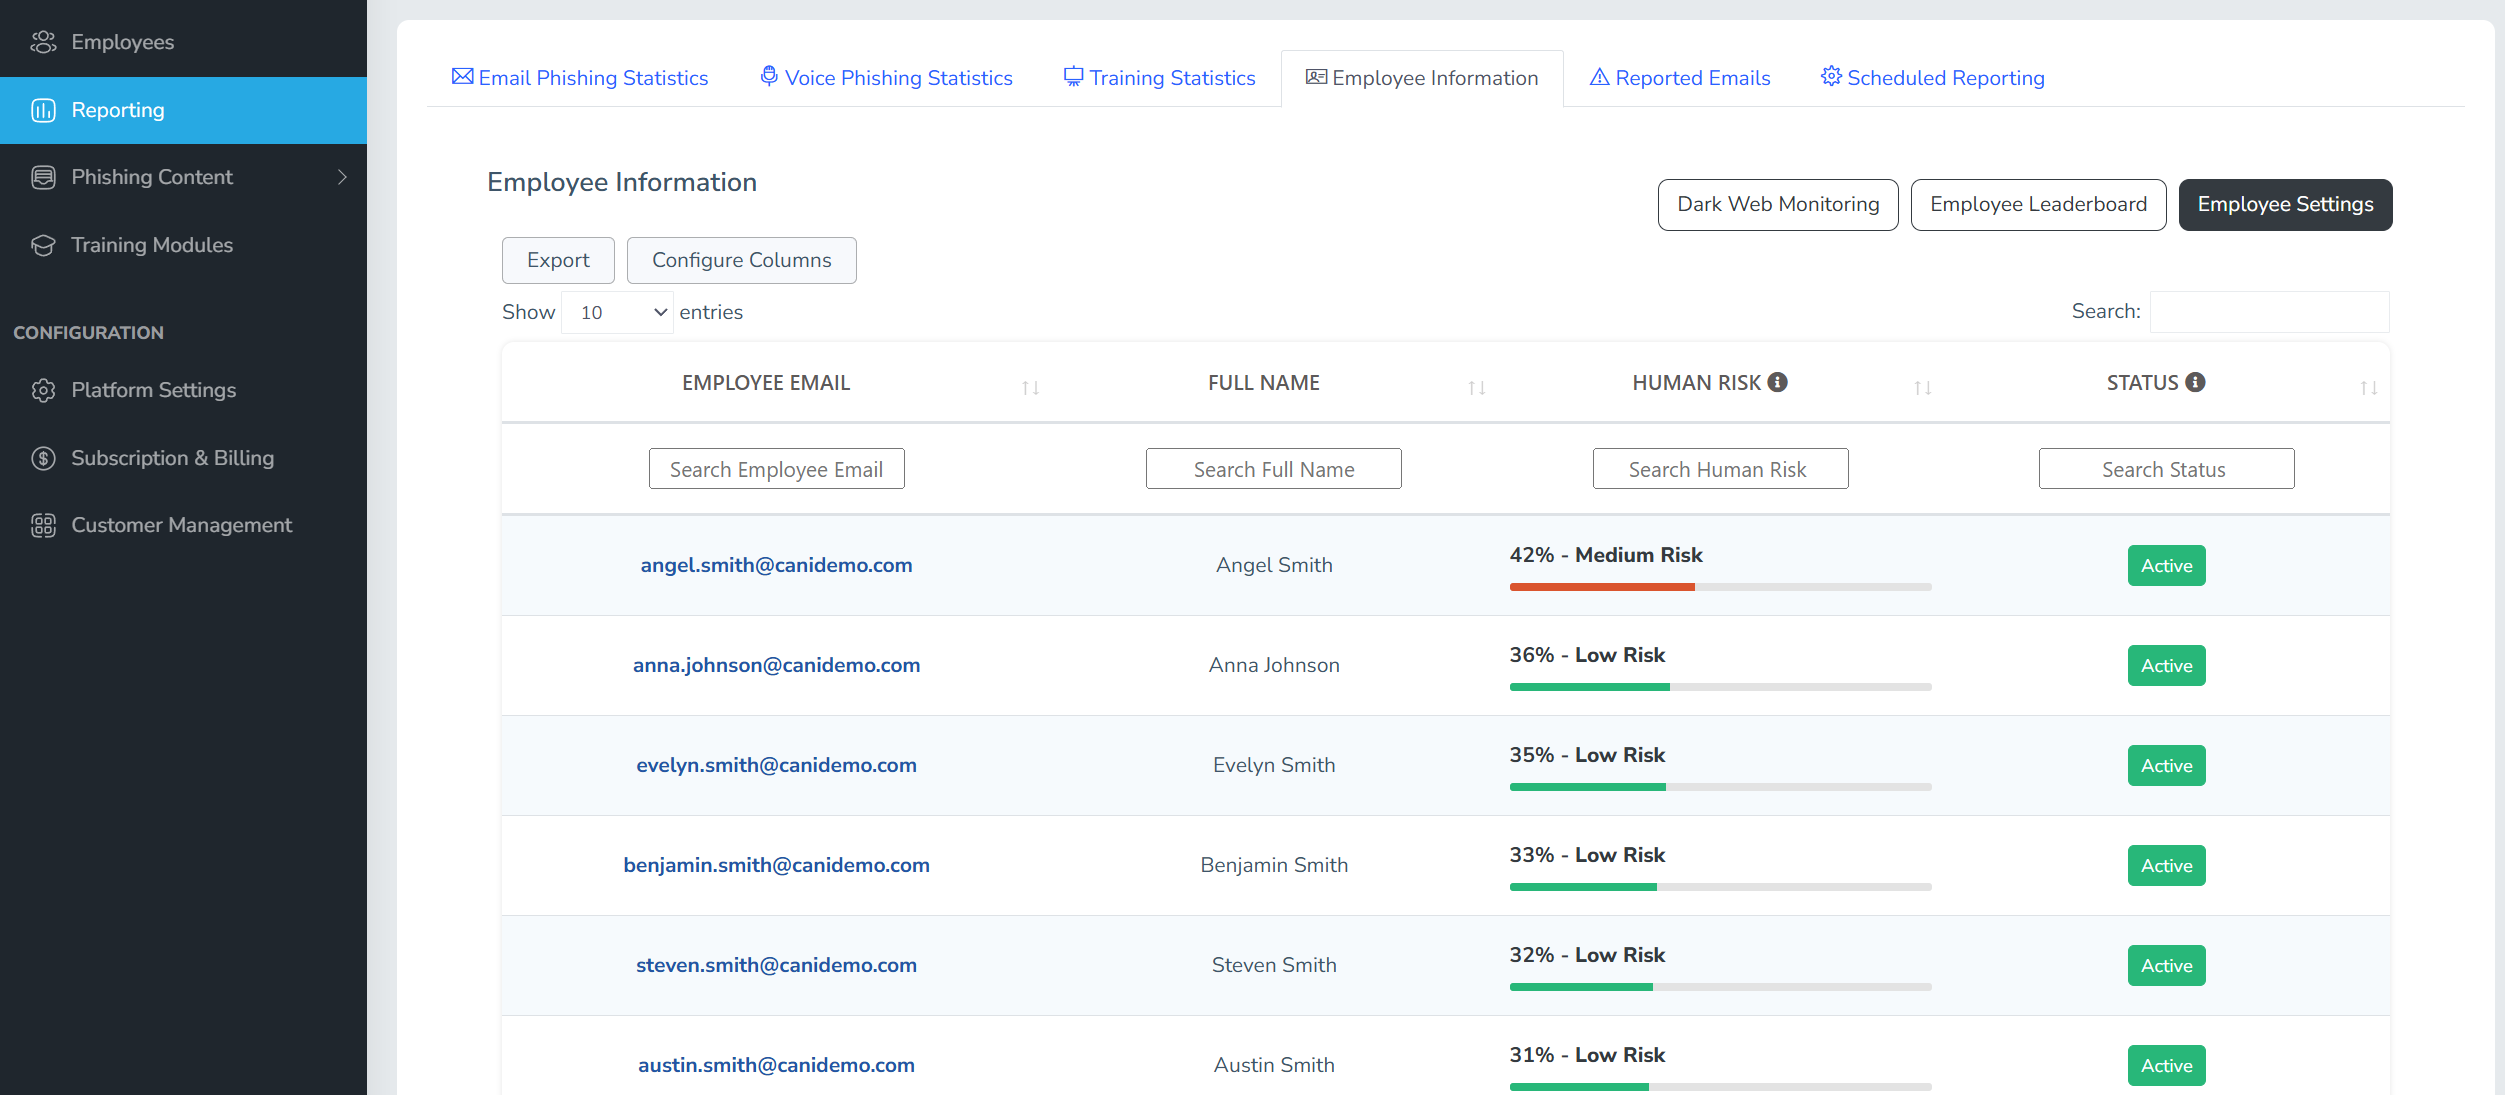Click the Status column info icon

[x=2195, y=382]
